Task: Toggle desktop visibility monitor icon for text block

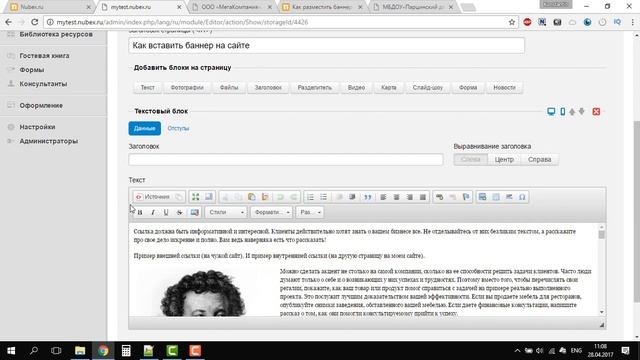Action: 551,111
